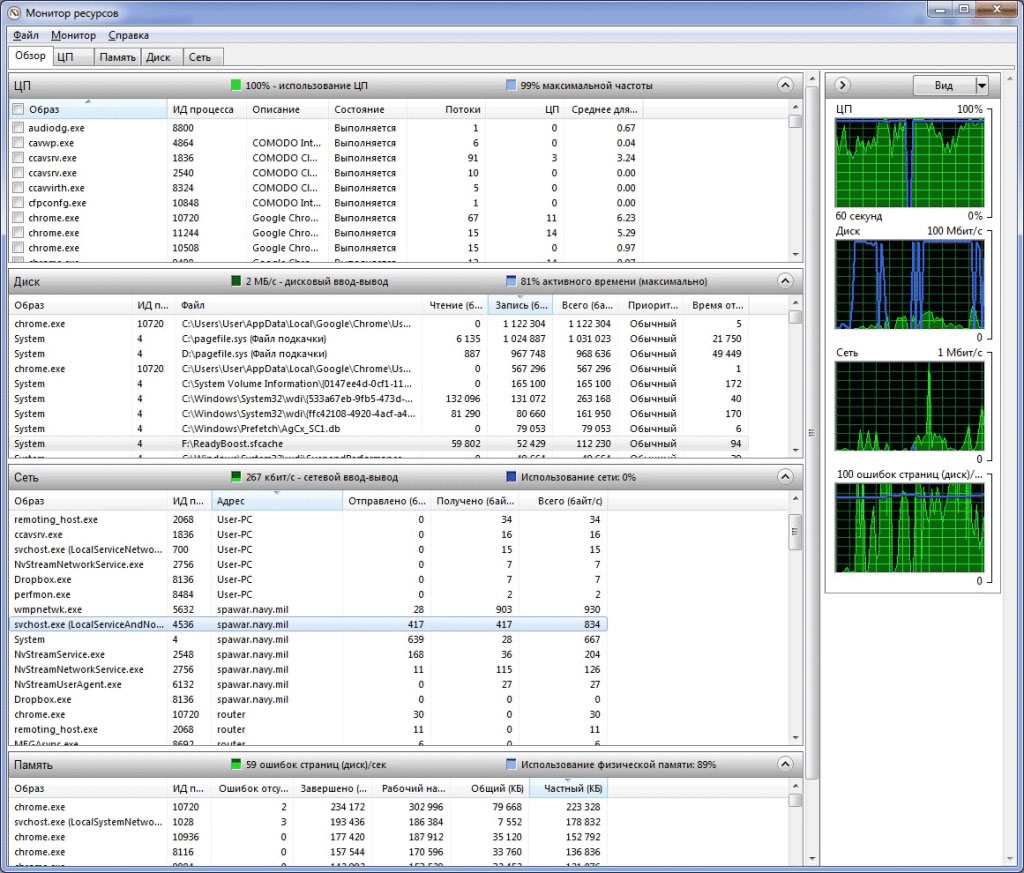
Task: Click the Resource Monitor title bar icon
Action: click(x=14, y=11)
